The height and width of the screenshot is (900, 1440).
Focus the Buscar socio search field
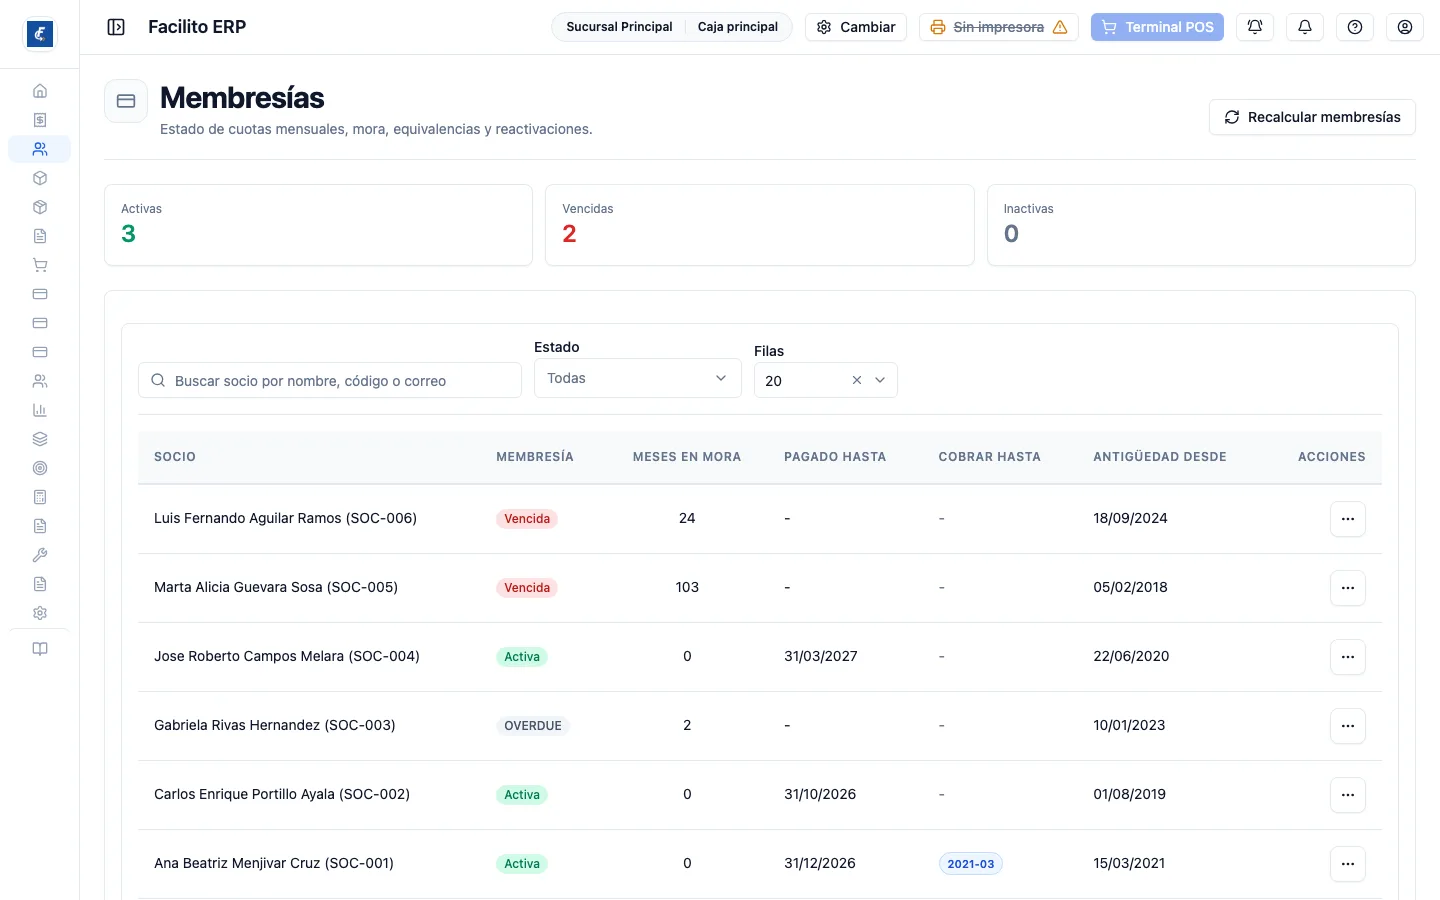(330, 381)
